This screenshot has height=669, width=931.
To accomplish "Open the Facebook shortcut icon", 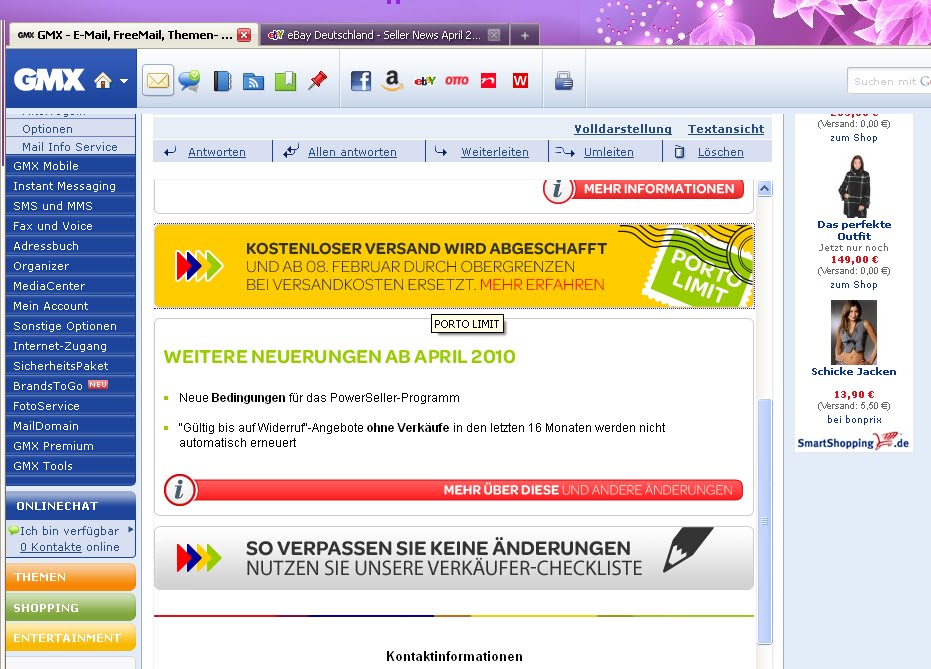I will point(360,81).
